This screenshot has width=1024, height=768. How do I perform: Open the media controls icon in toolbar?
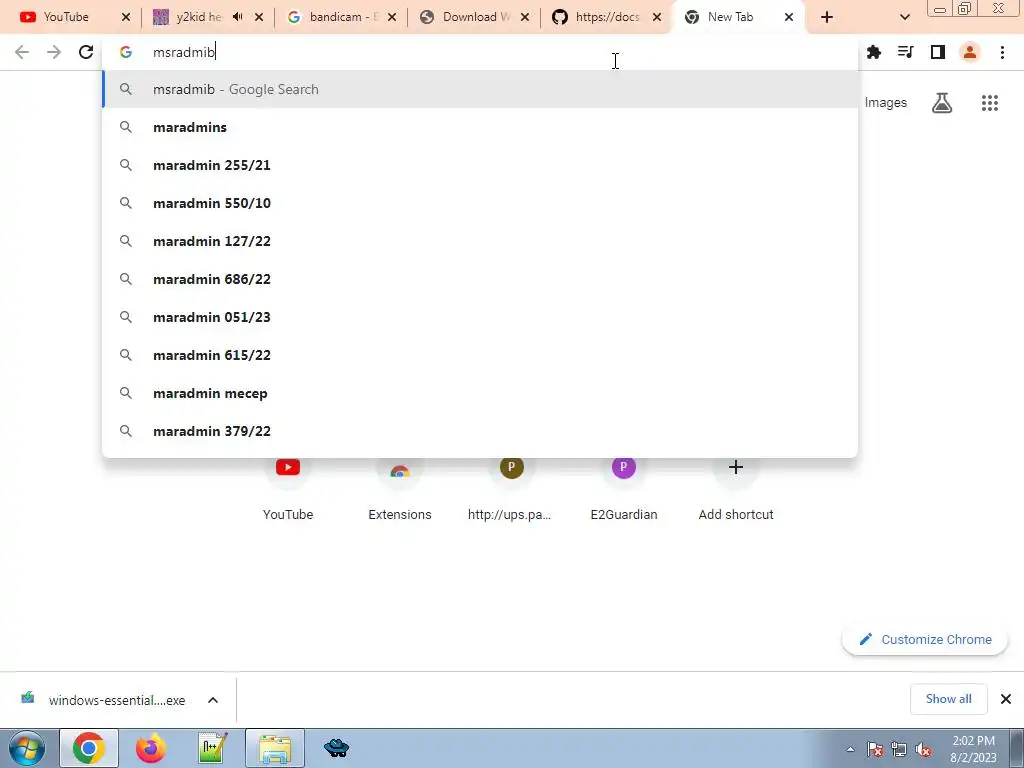click(905, 52)
